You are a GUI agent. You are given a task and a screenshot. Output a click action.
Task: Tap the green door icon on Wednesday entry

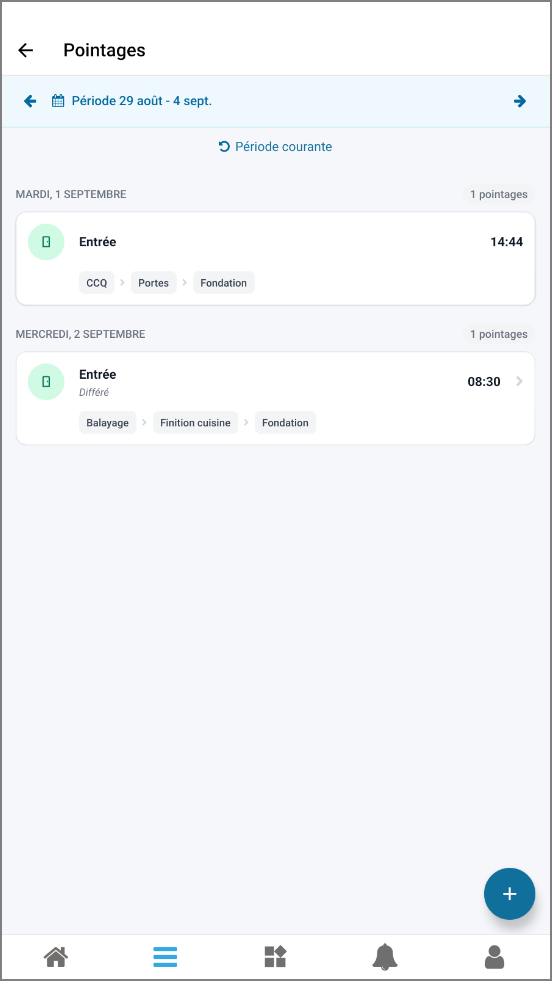tap(46, 382)
